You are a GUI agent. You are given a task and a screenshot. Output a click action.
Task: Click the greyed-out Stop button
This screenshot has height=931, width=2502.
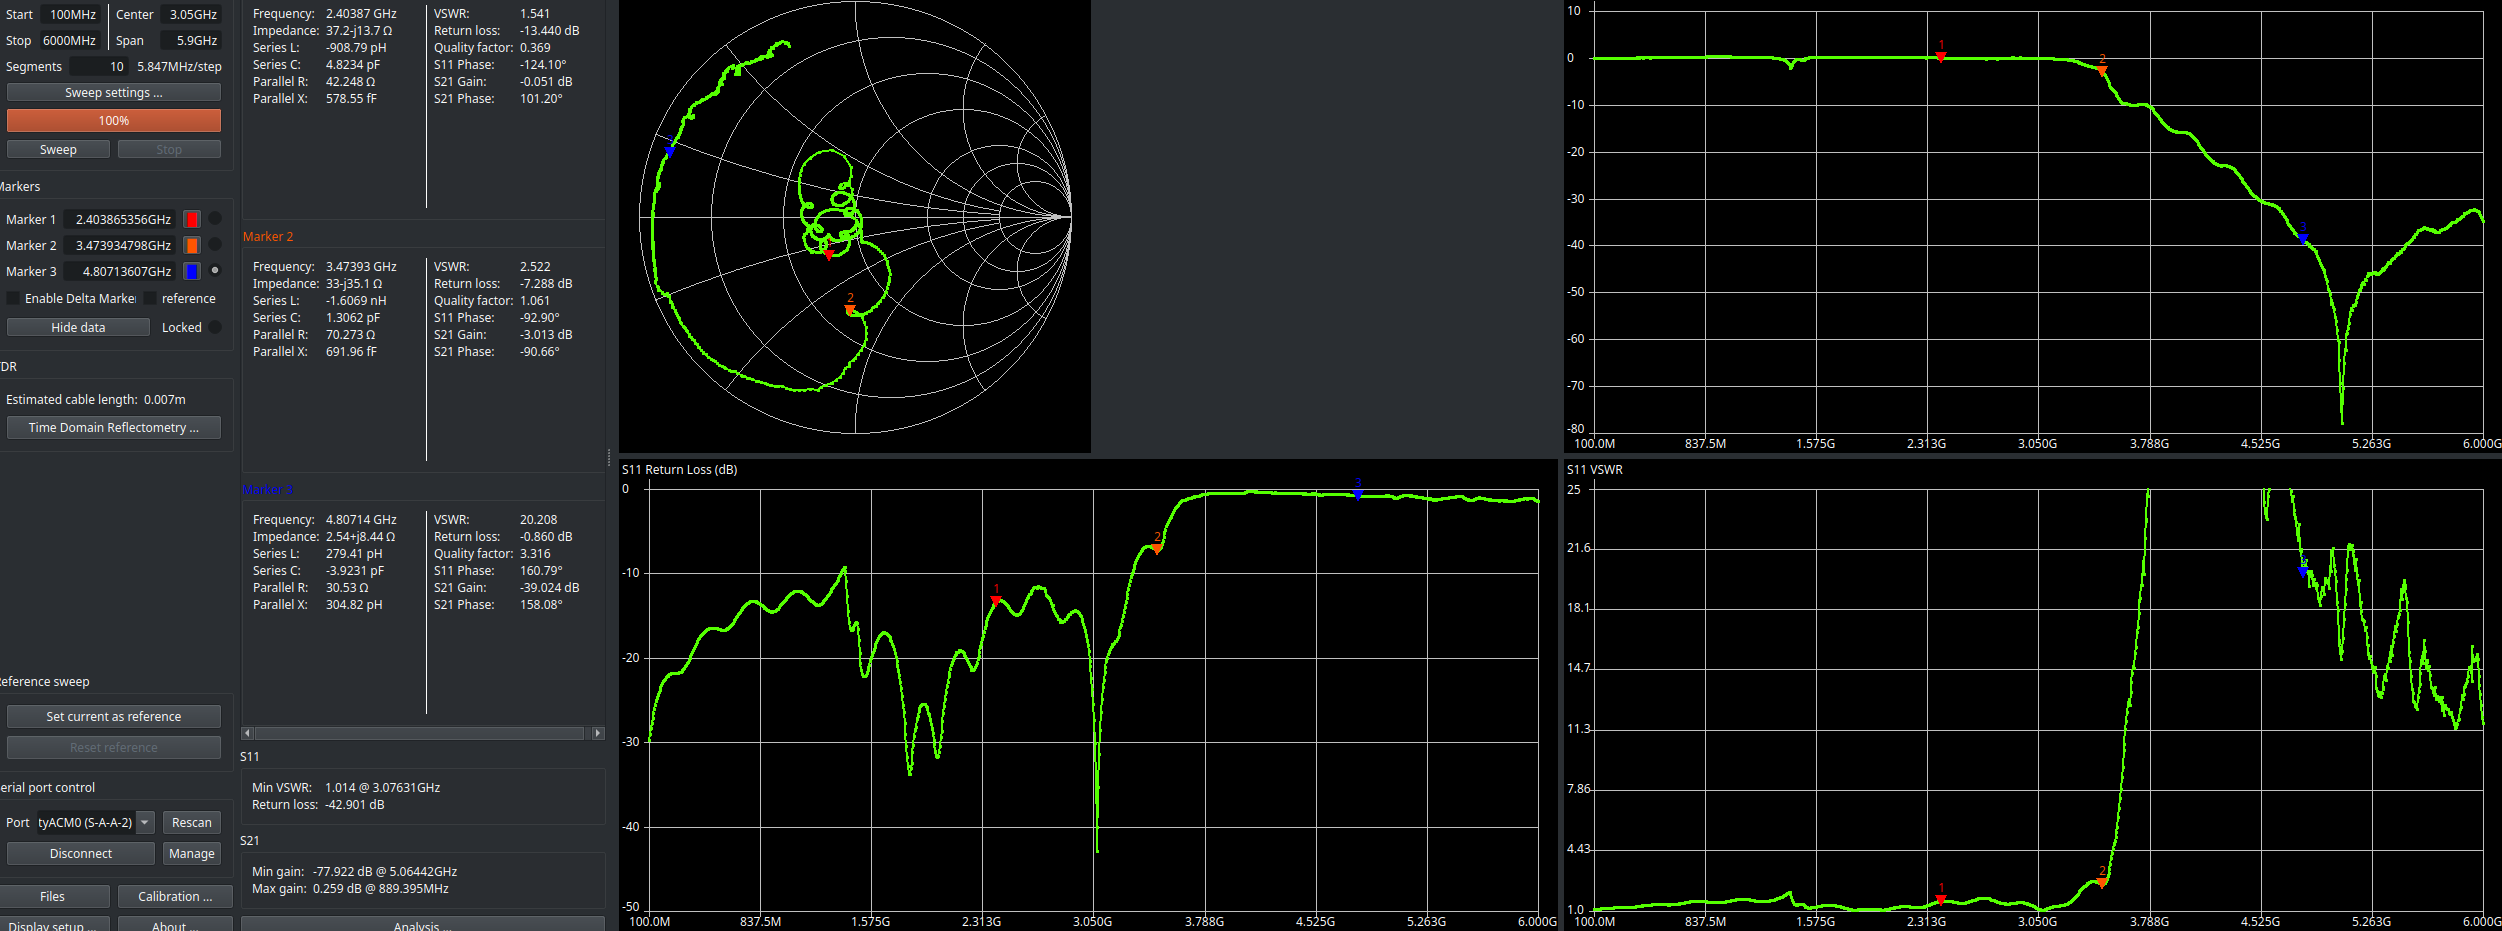coord(169,149)
